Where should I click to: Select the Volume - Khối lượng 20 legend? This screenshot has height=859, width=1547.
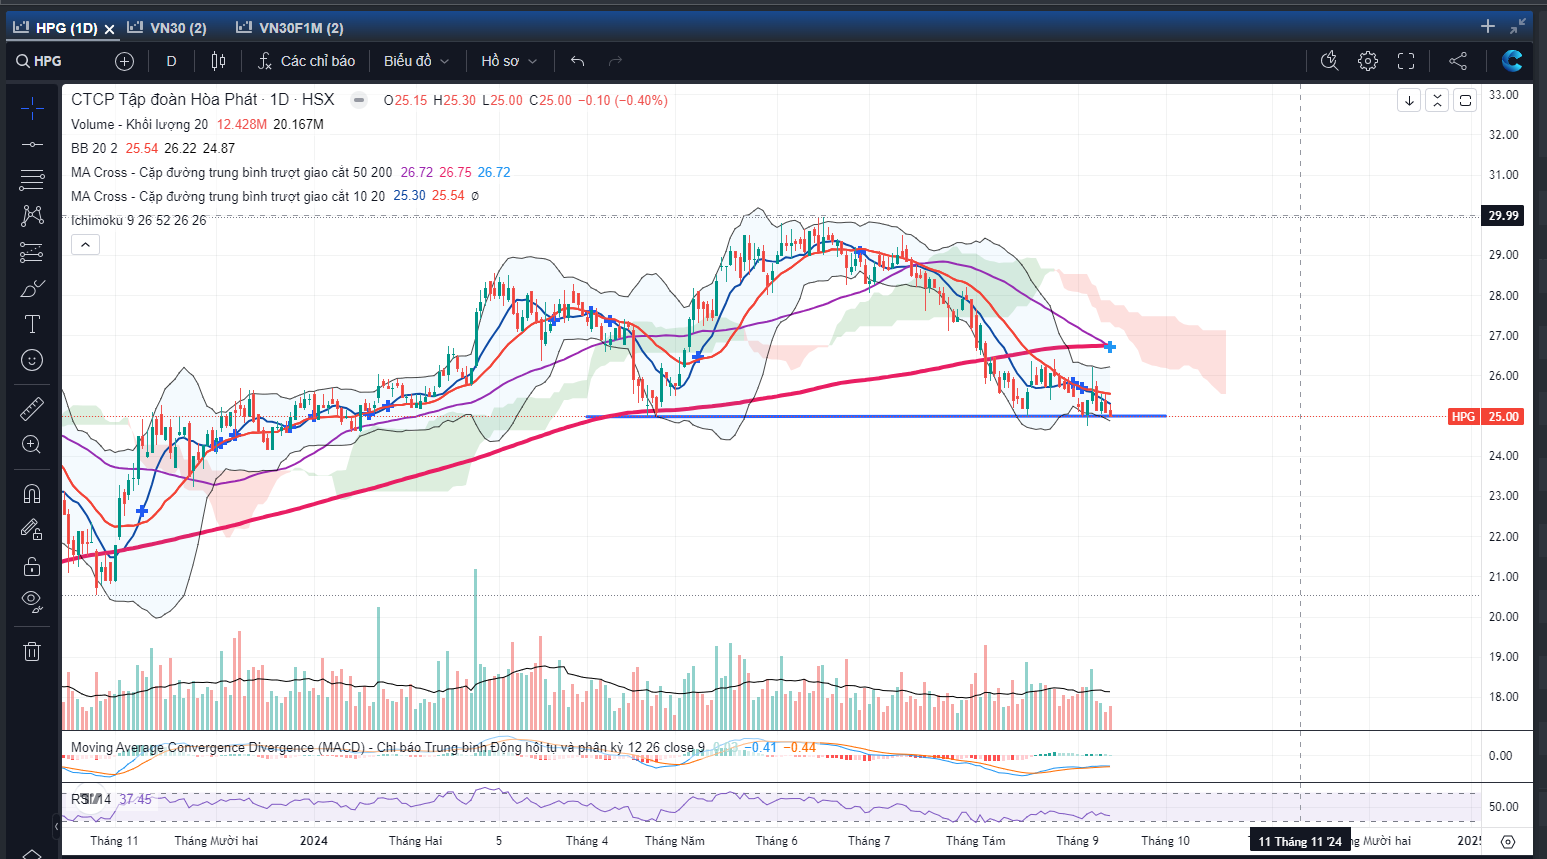(140, 124)
